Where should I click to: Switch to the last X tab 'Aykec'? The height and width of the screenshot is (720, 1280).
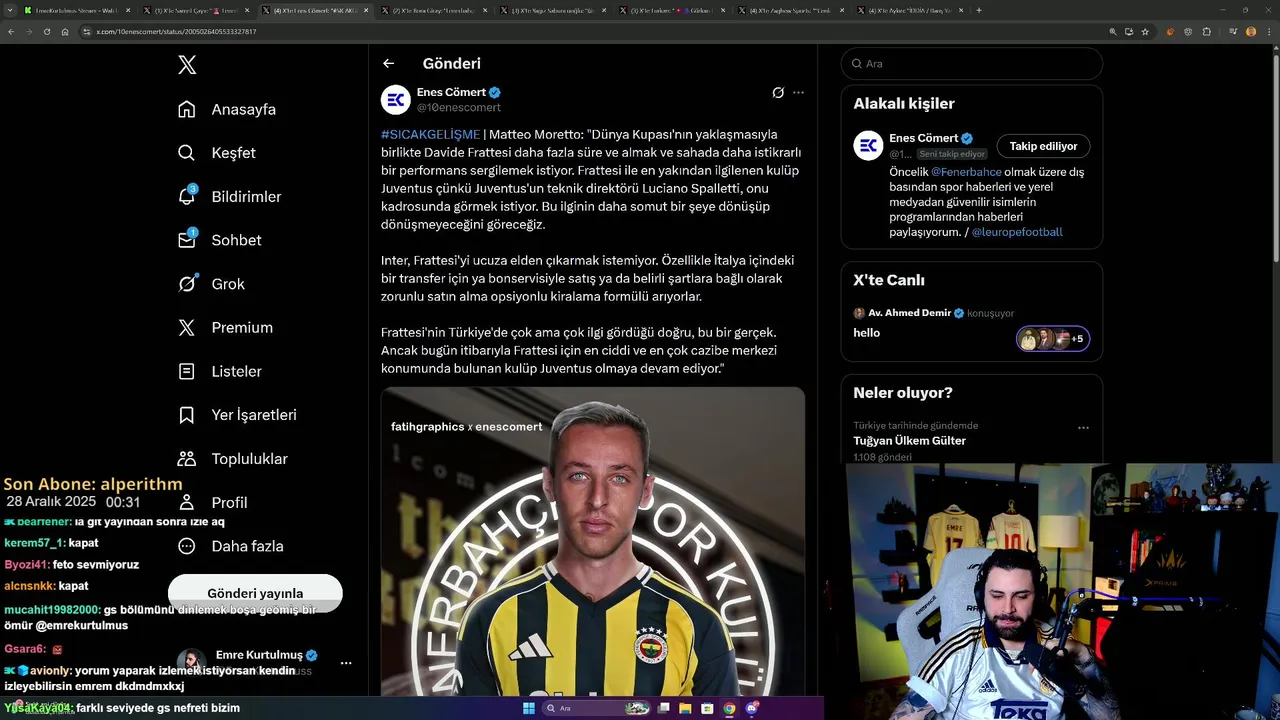point(910,10)
